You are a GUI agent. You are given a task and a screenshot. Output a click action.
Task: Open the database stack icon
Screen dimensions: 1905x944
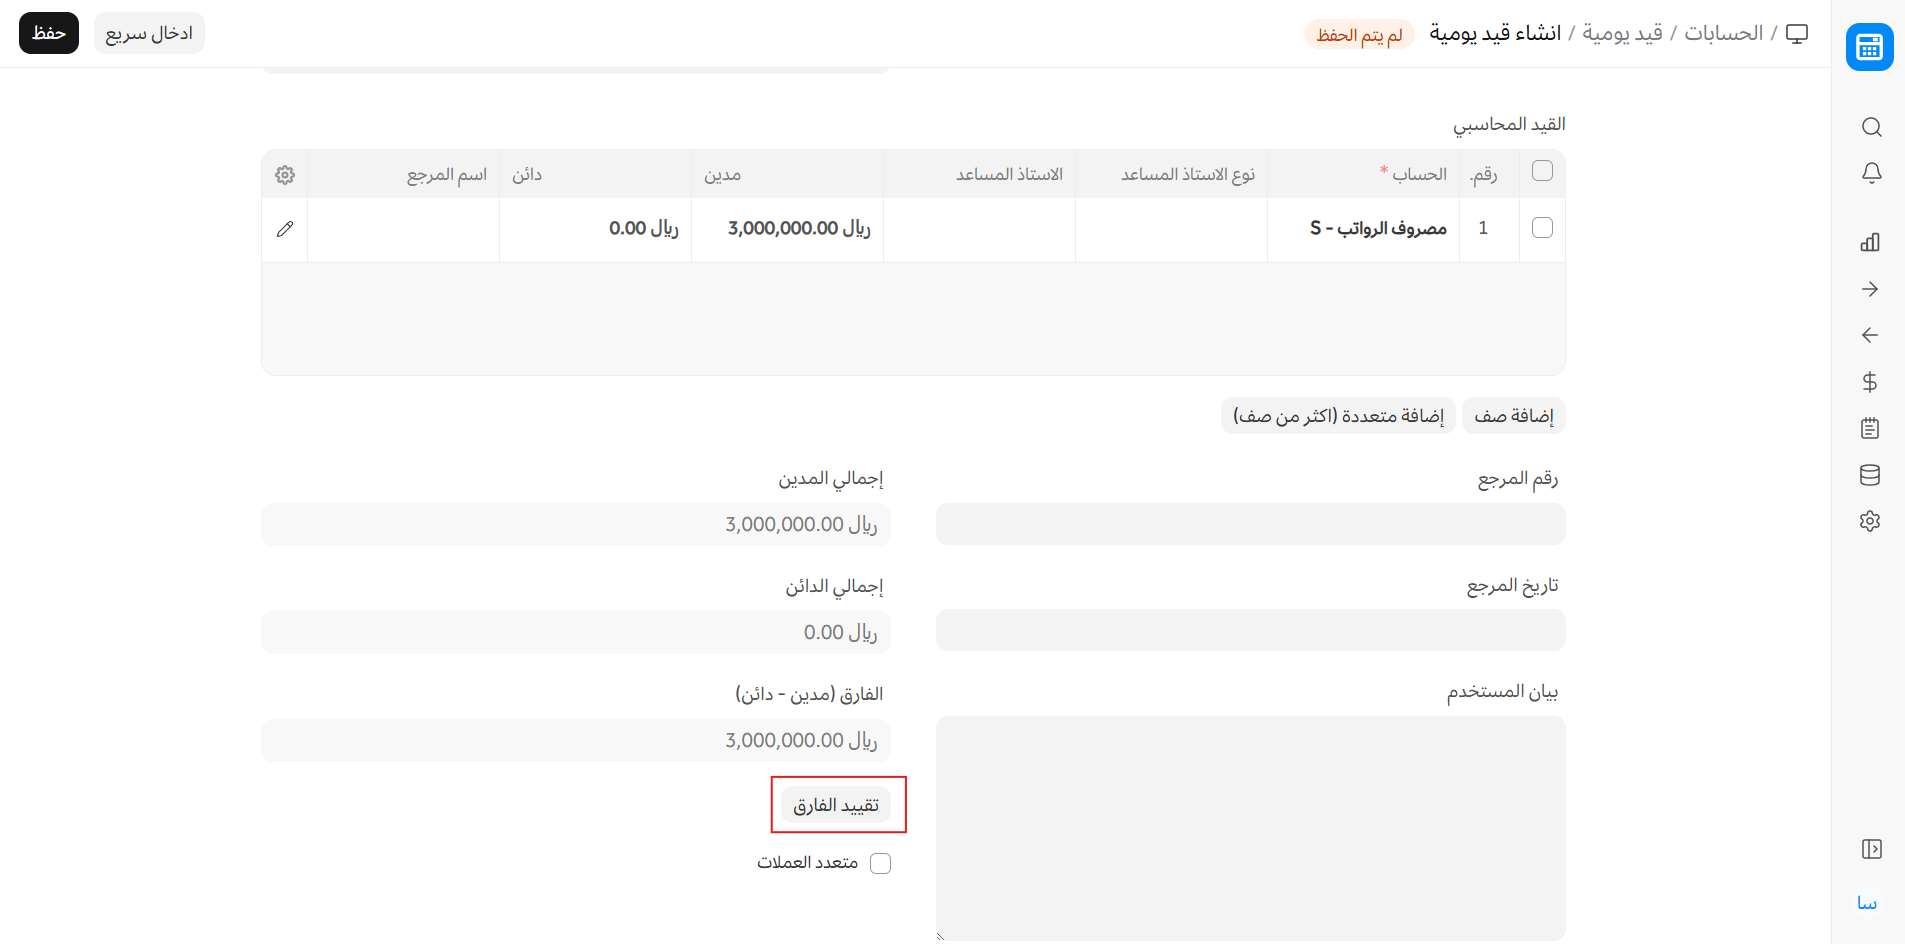(1870, 475)
